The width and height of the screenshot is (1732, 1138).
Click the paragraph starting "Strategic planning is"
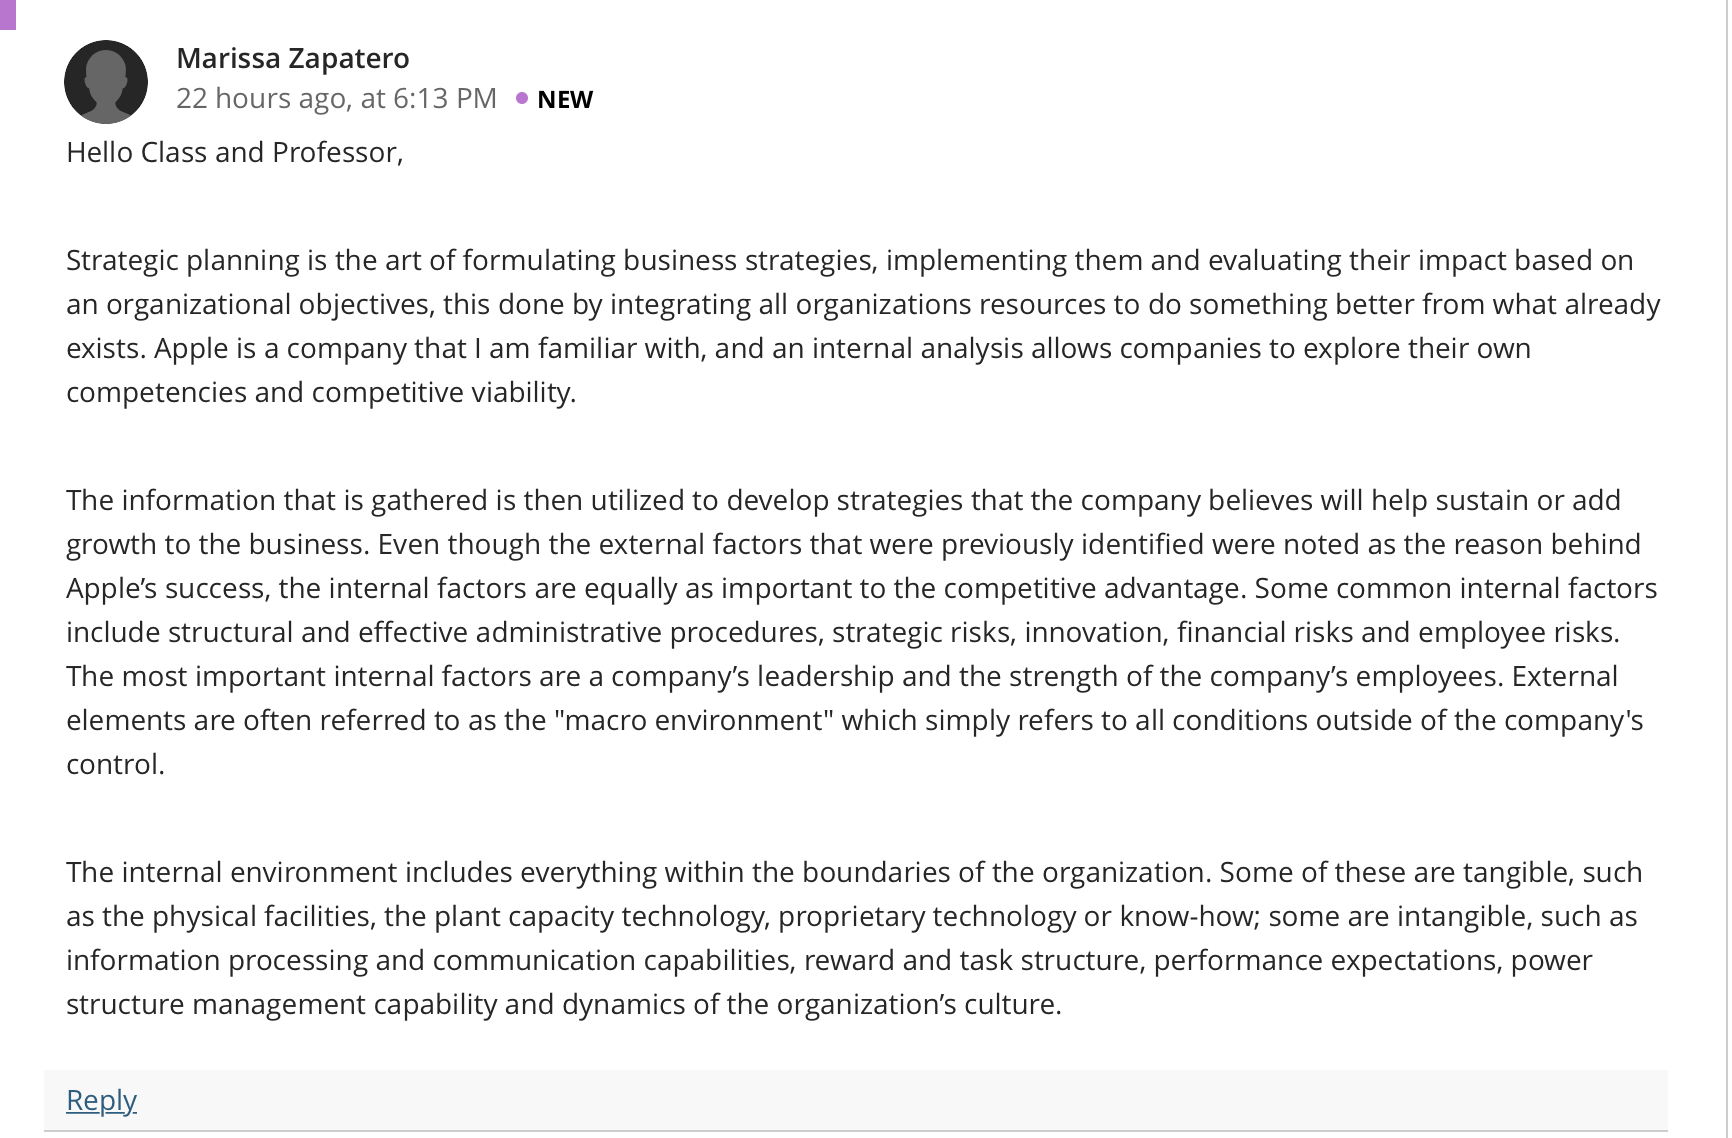tap(864, 326)
